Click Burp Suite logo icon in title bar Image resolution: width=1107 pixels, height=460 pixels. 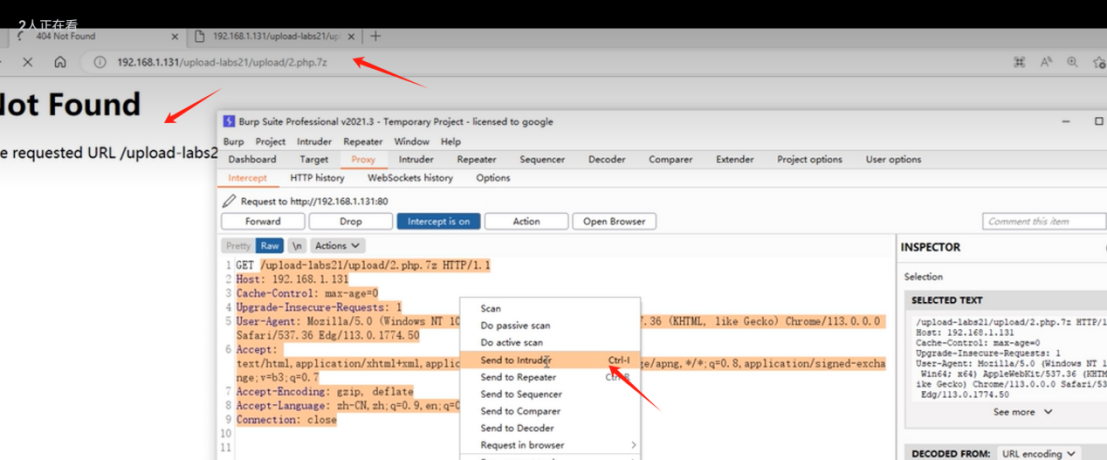(x=229, y=121)
